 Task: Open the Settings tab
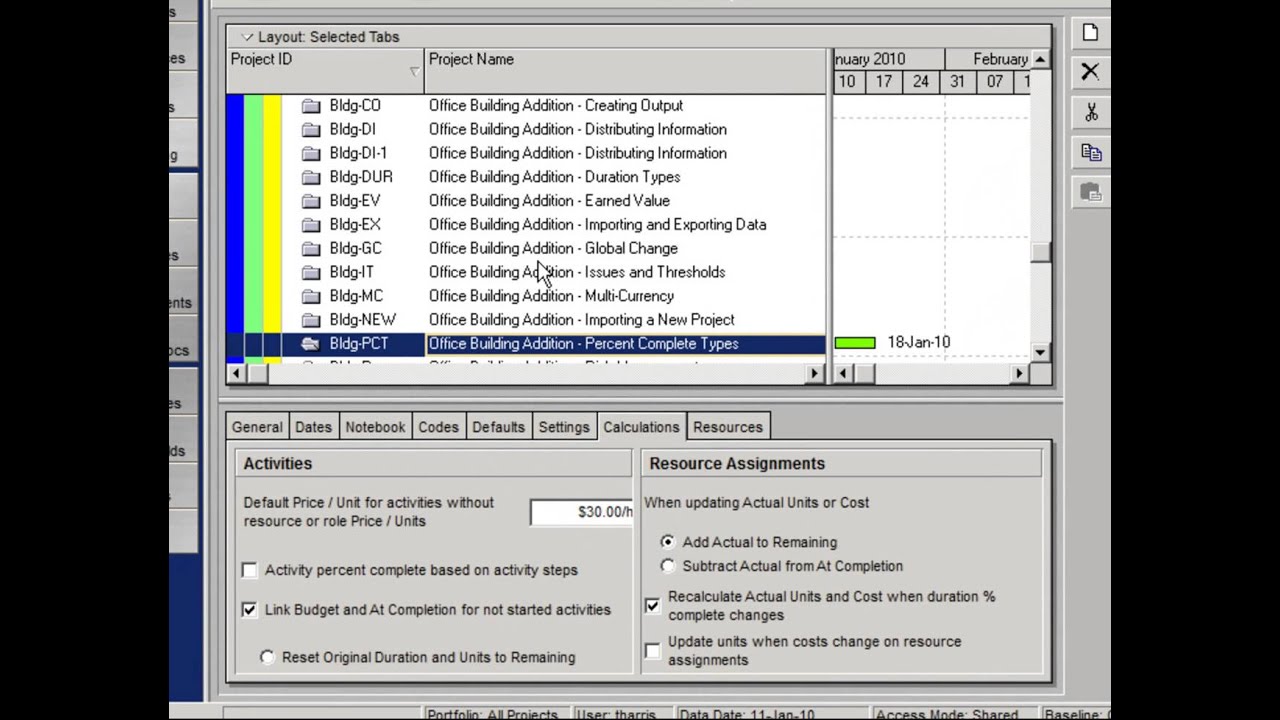(x=564, y=427)
